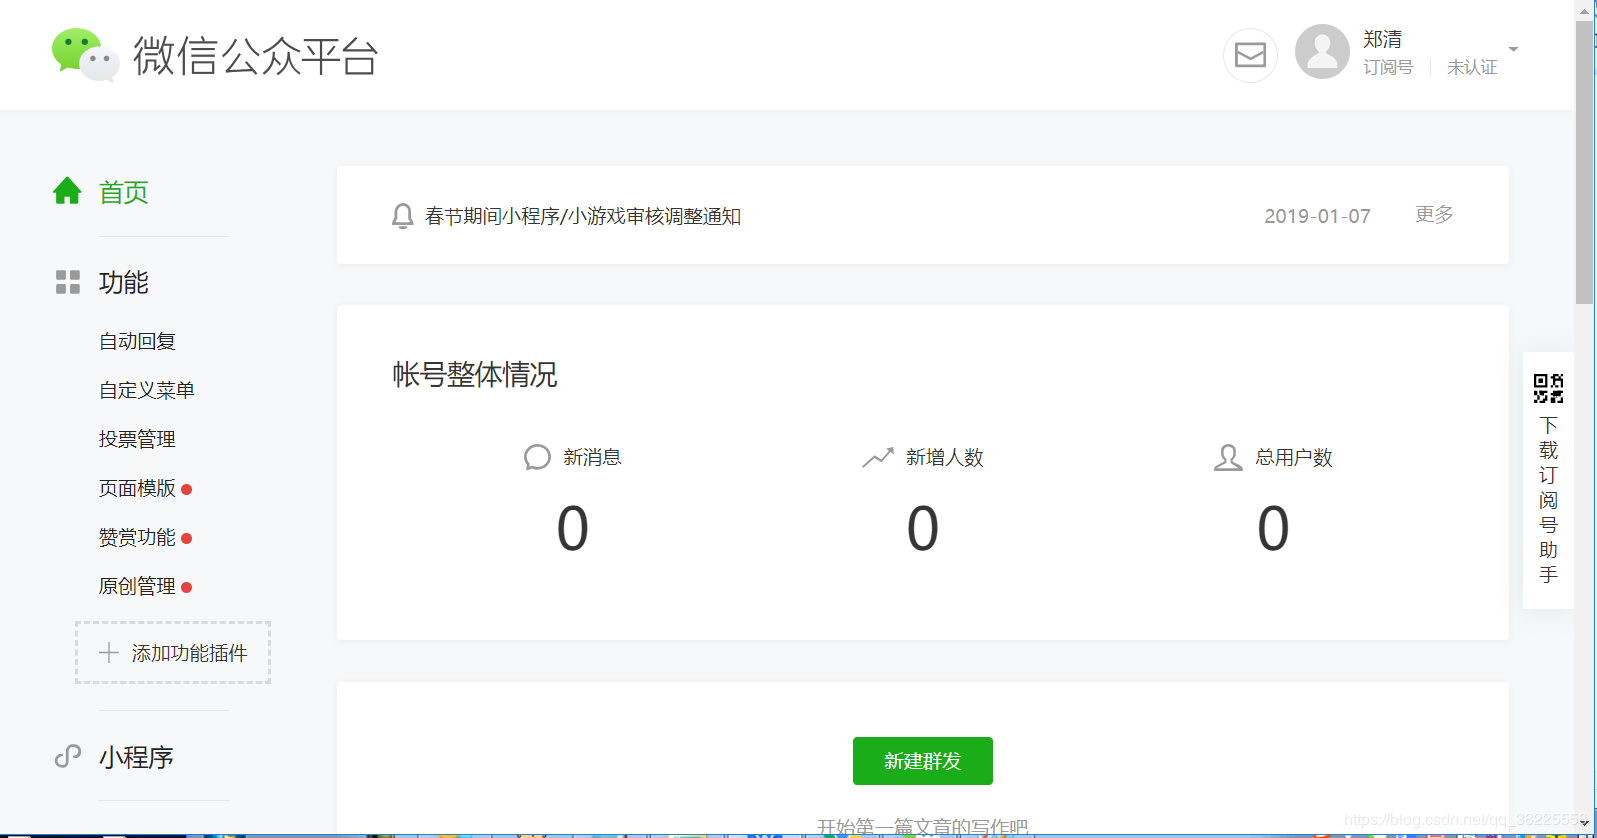The width and height of the screenshot is (1597, 838).
Task: Open the 下载订阅号助手 side widget
Action: pos(1548,480)
